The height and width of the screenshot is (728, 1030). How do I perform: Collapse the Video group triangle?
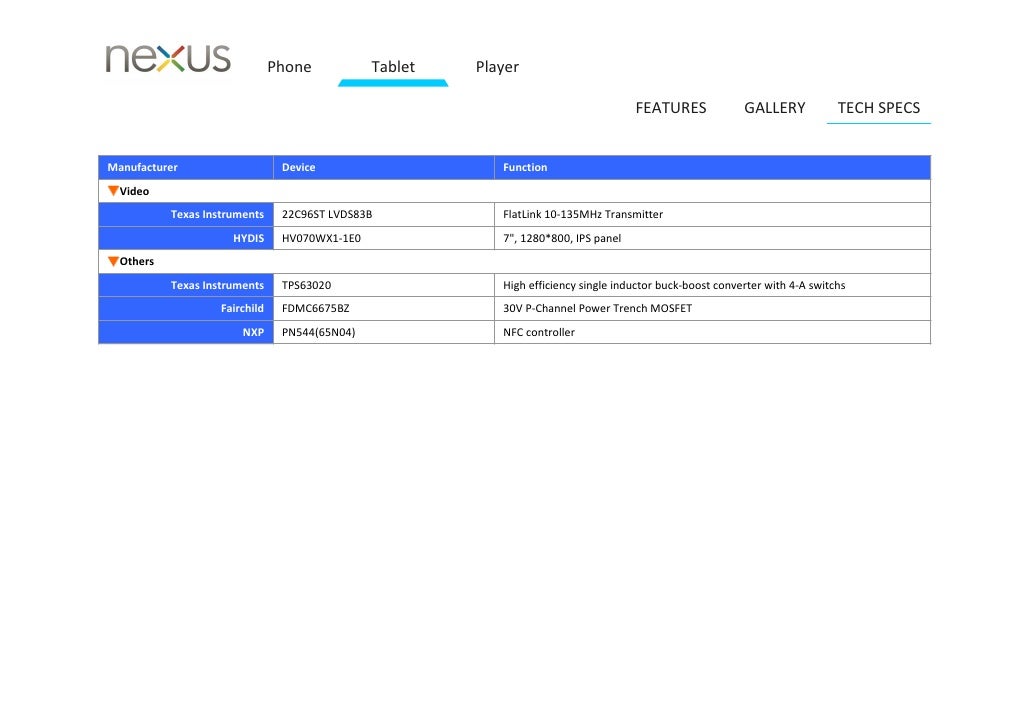pyautogui.click(x=113, y=191)
